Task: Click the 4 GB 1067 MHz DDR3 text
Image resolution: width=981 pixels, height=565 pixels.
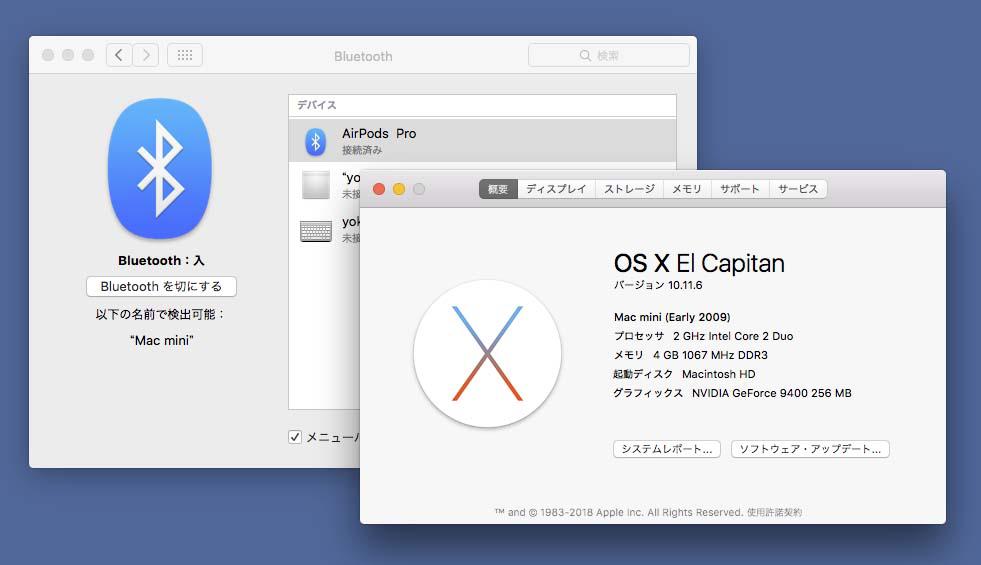Action: click(710, 355)
